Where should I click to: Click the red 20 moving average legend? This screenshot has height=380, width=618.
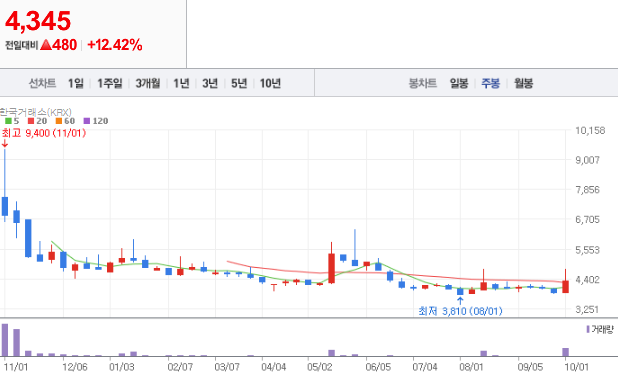tap(37, 121)
